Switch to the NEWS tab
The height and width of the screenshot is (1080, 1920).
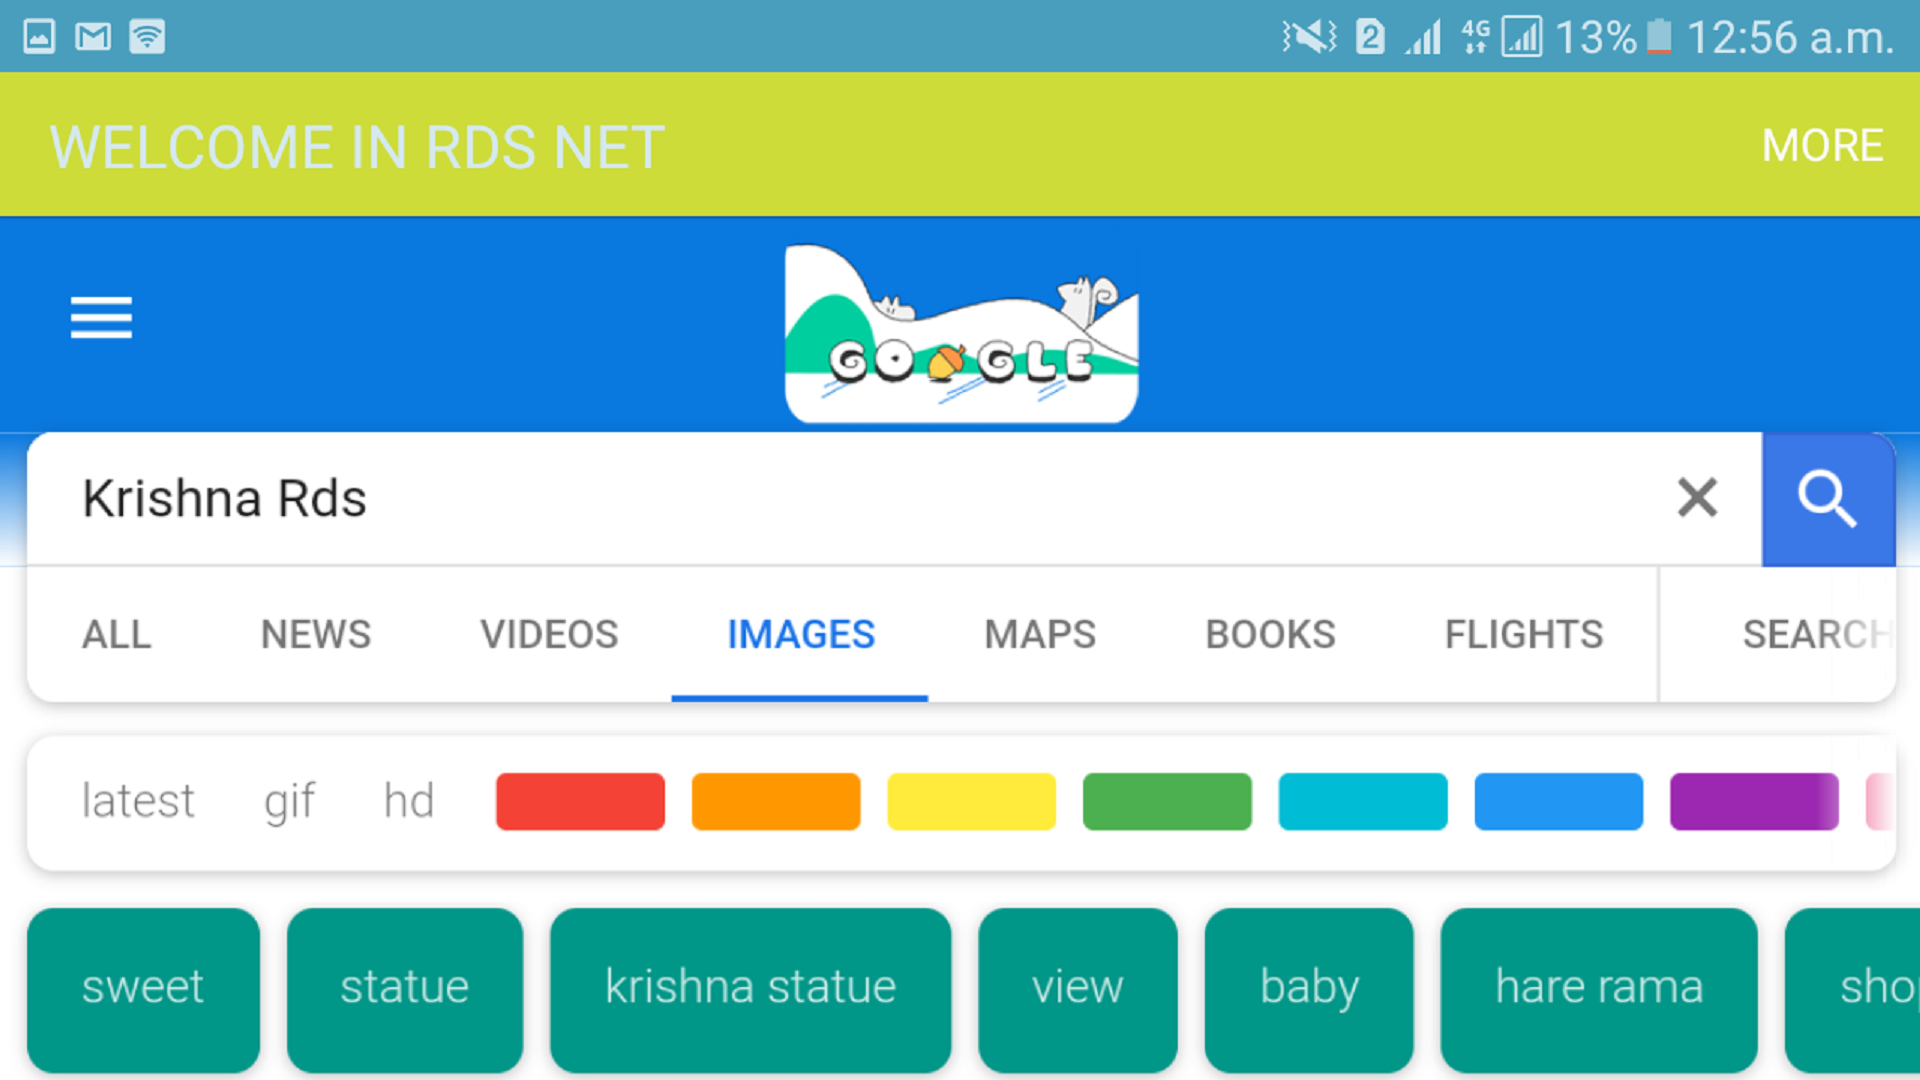(x=316, y=635)
